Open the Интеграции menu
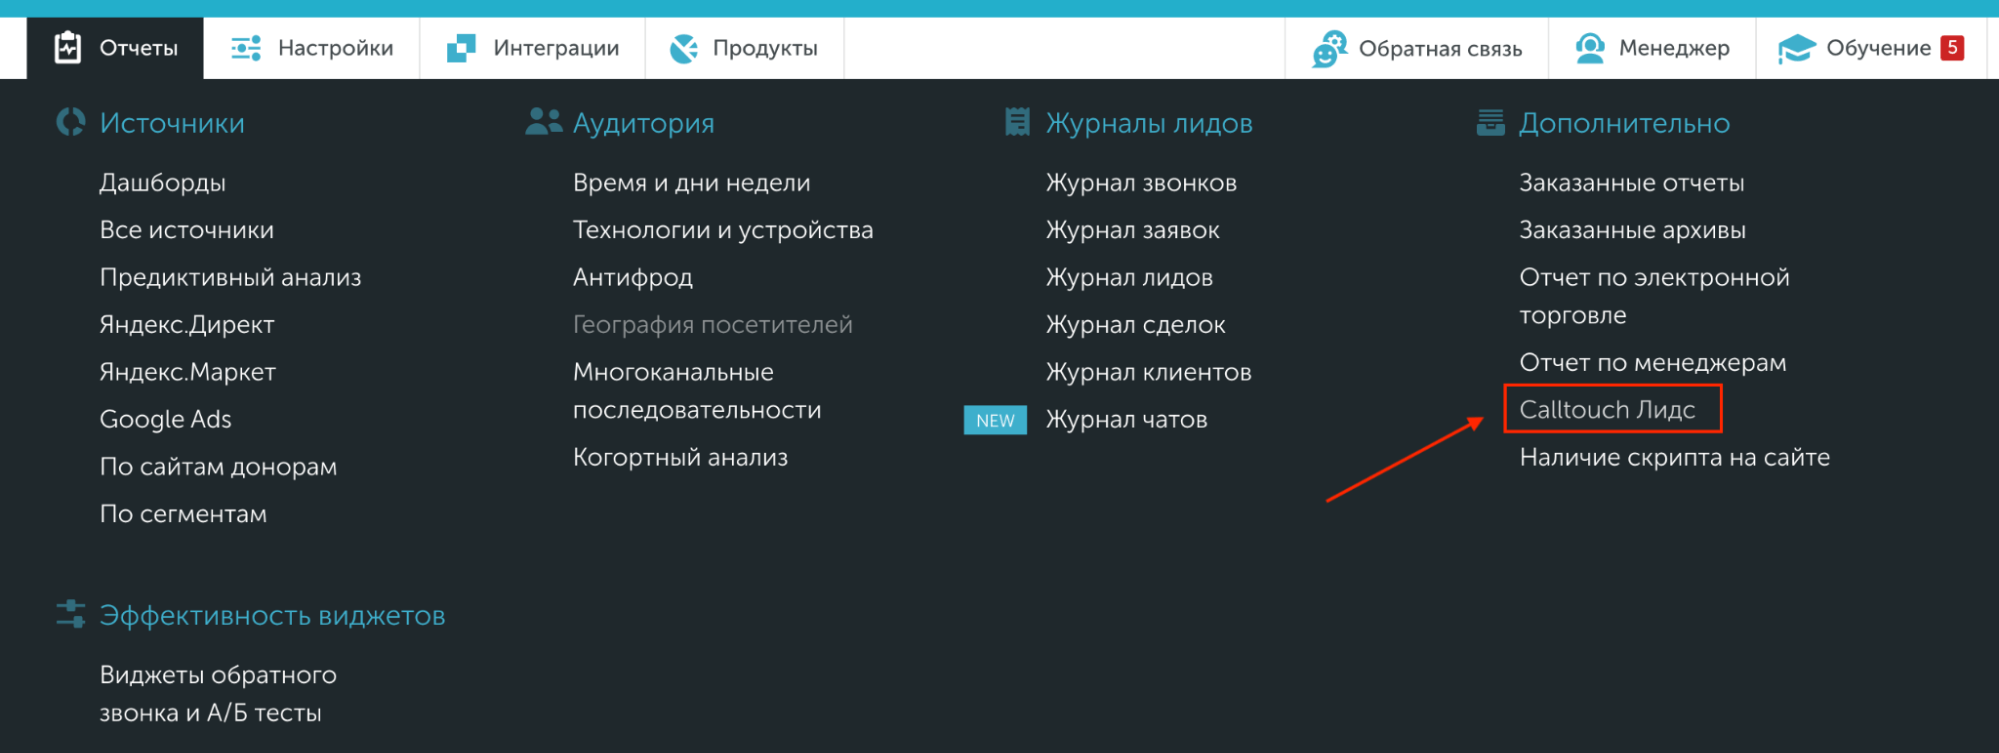Screen dimensions: 1999x753 [x=533, y=48]
